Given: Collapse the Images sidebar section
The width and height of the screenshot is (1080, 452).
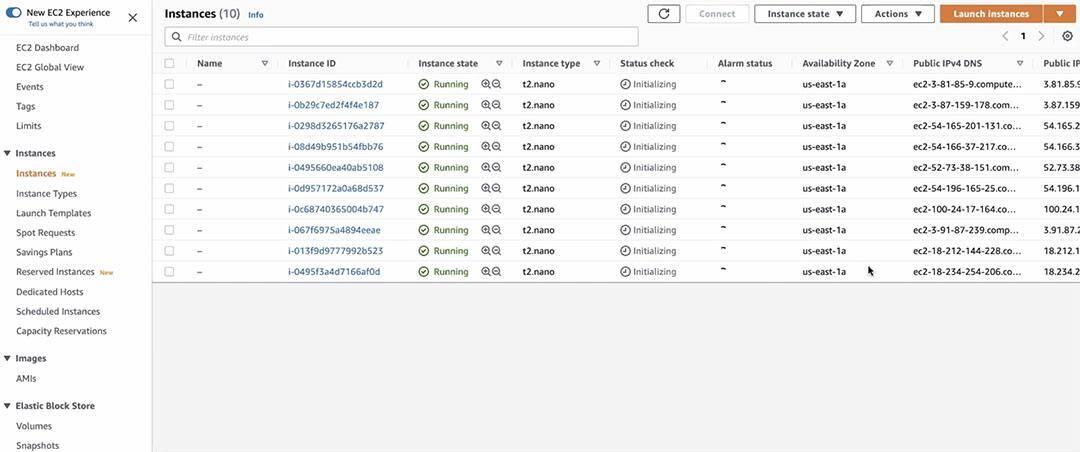Looking at the screenshot, I should coord(7,358).
